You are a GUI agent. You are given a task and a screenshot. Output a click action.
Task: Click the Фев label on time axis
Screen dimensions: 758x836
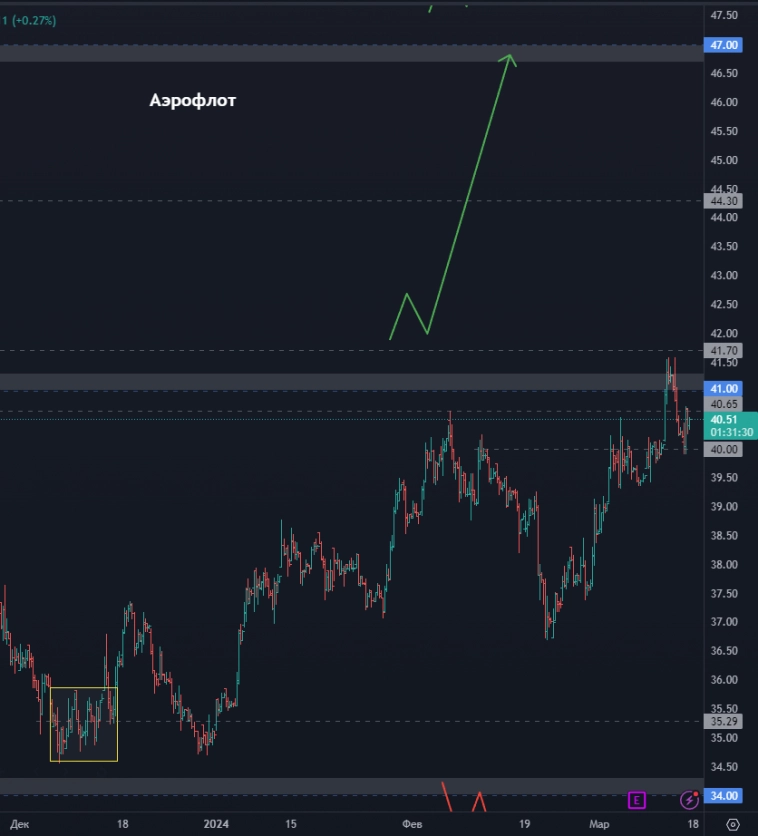point(411,824)
